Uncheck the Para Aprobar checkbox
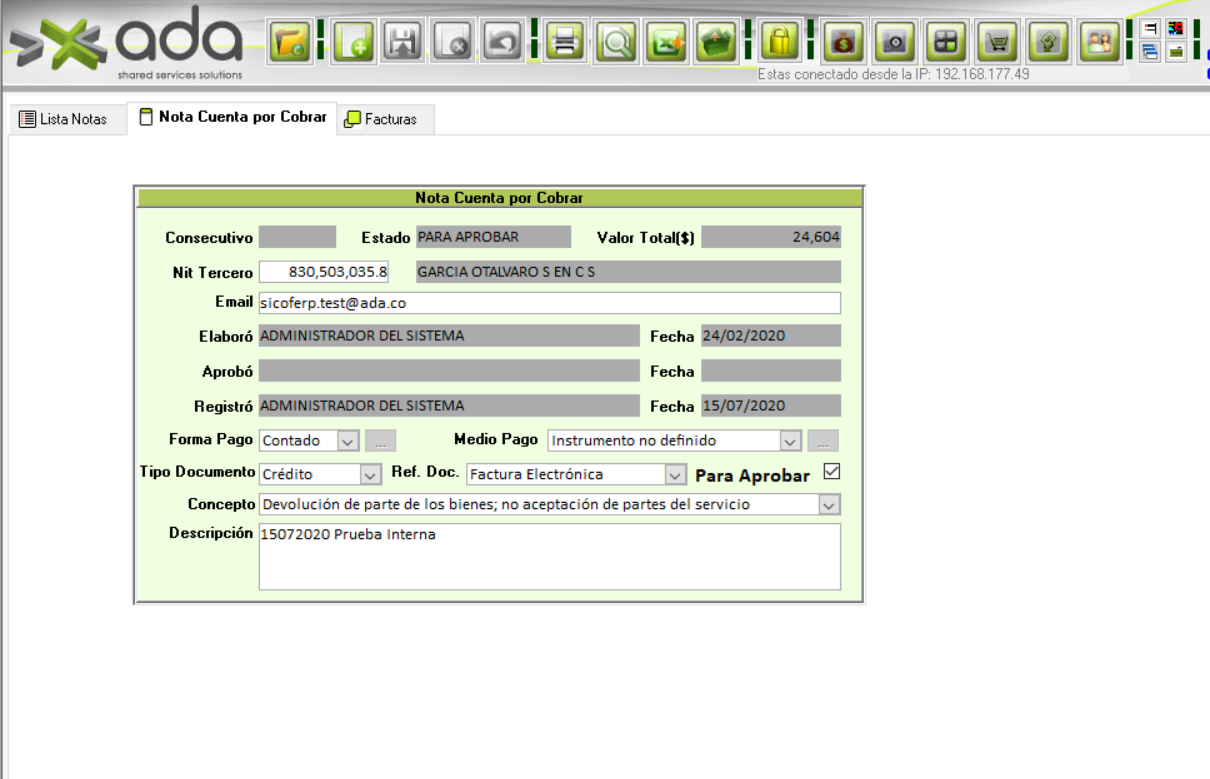The height and width of the screenshot is (779, 1210). tap(831, 472)
